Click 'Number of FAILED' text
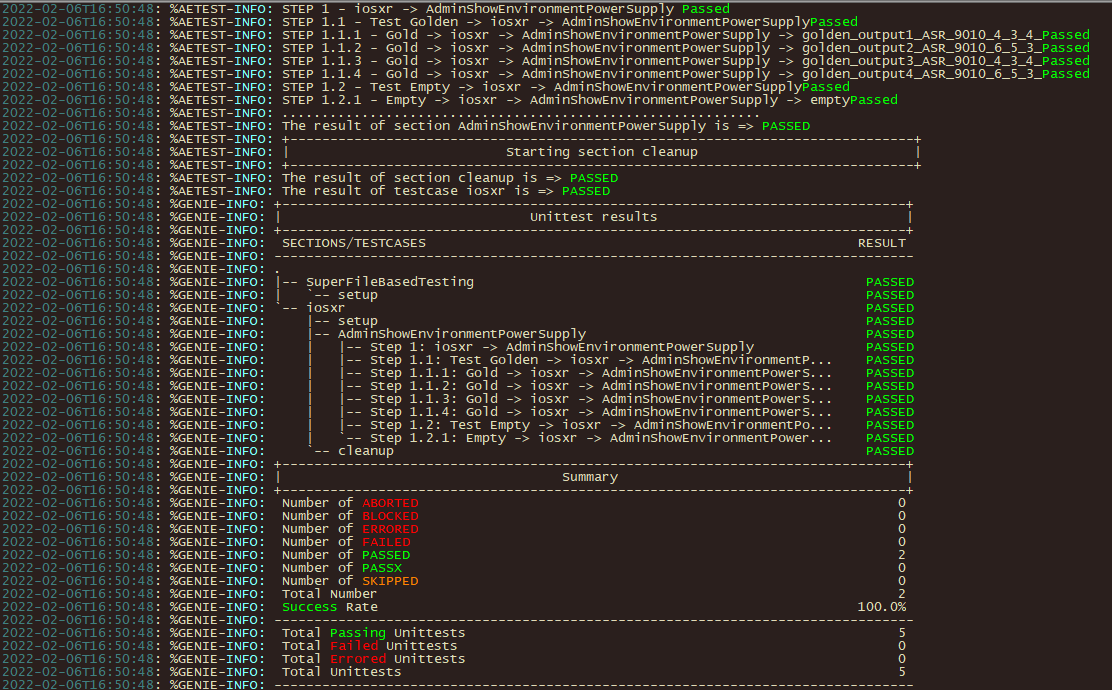The width and height of the screenshot is (1112, 690). pyautogui.click(x=346, y=542)
